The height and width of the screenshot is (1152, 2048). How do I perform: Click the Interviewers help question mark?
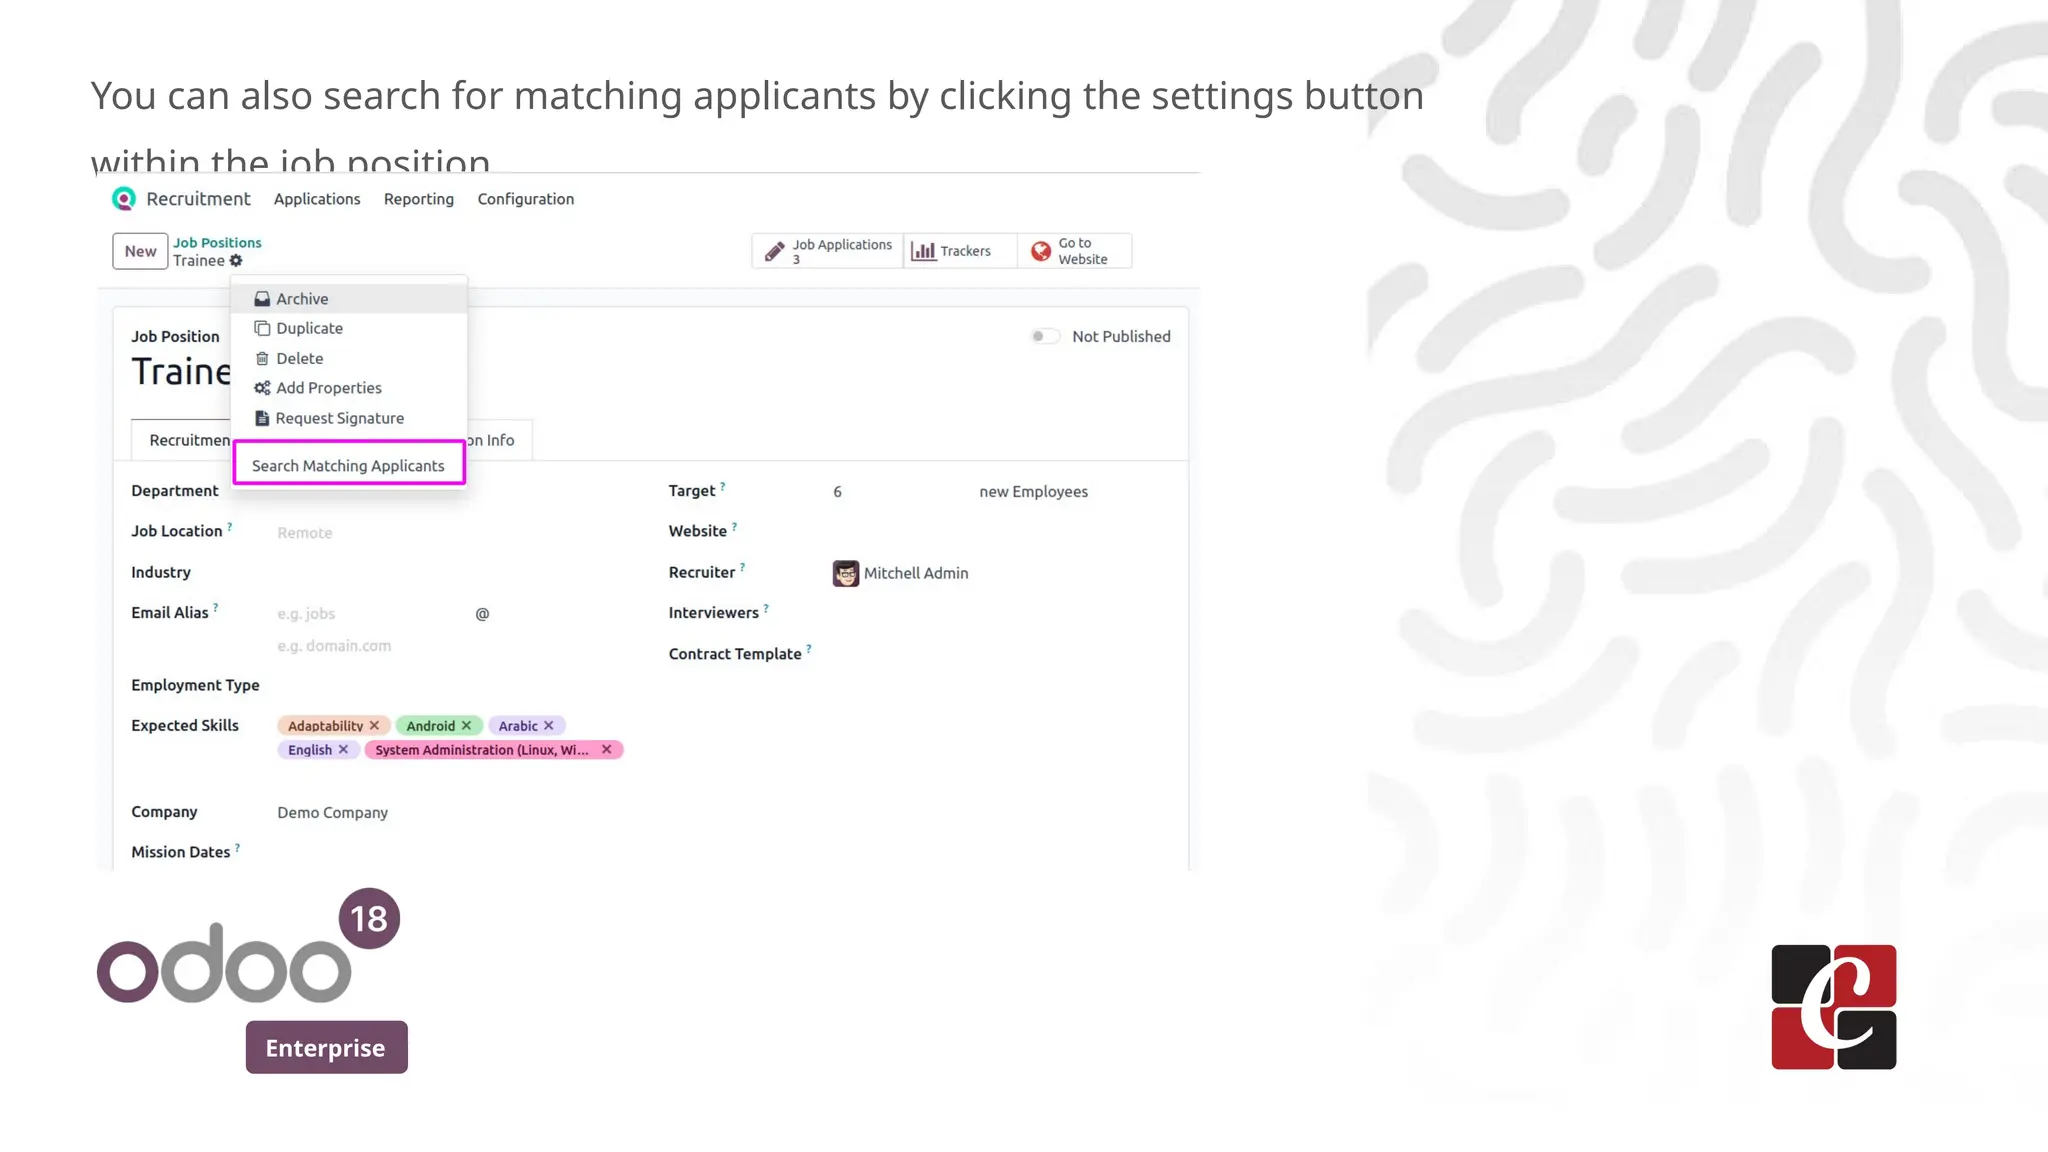[766, 608]
